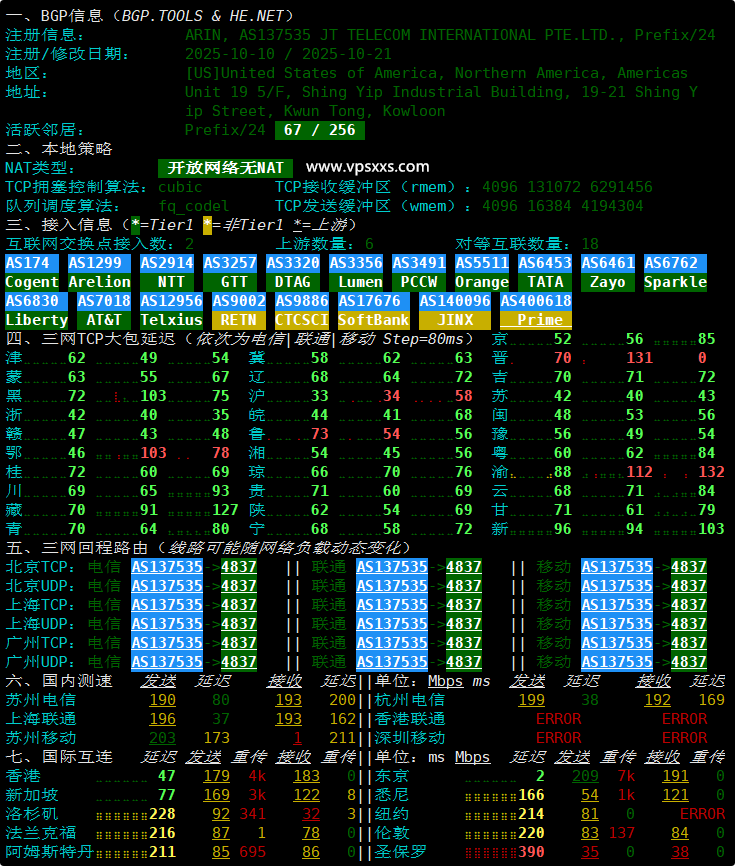Click the Mbps unit label in section six
The height and width of the screenshot is (866, 735).
point(446,681)
